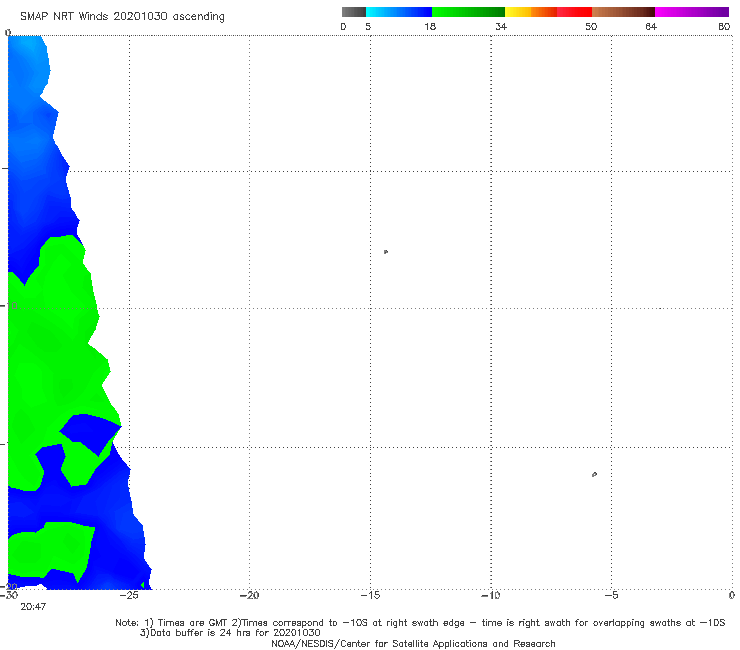Click the '64' label under the color bar
The height and width of the screenshot is (650, 740).
pos(651,26)
